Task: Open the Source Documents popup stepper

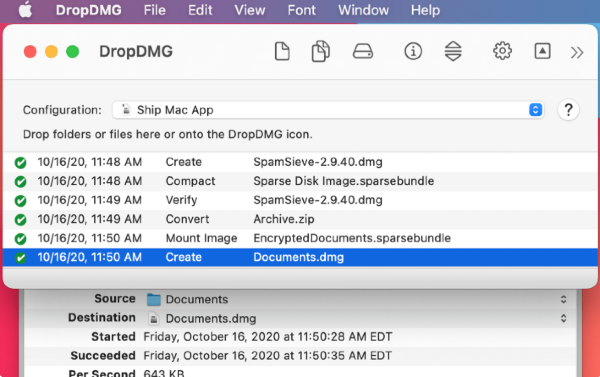Action: (563, 299)
